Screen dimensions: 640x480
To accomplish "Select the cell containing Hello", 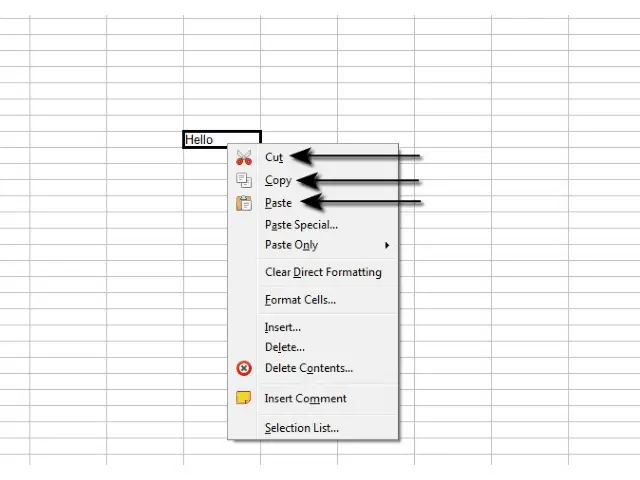I will click(x=222, y=140).
